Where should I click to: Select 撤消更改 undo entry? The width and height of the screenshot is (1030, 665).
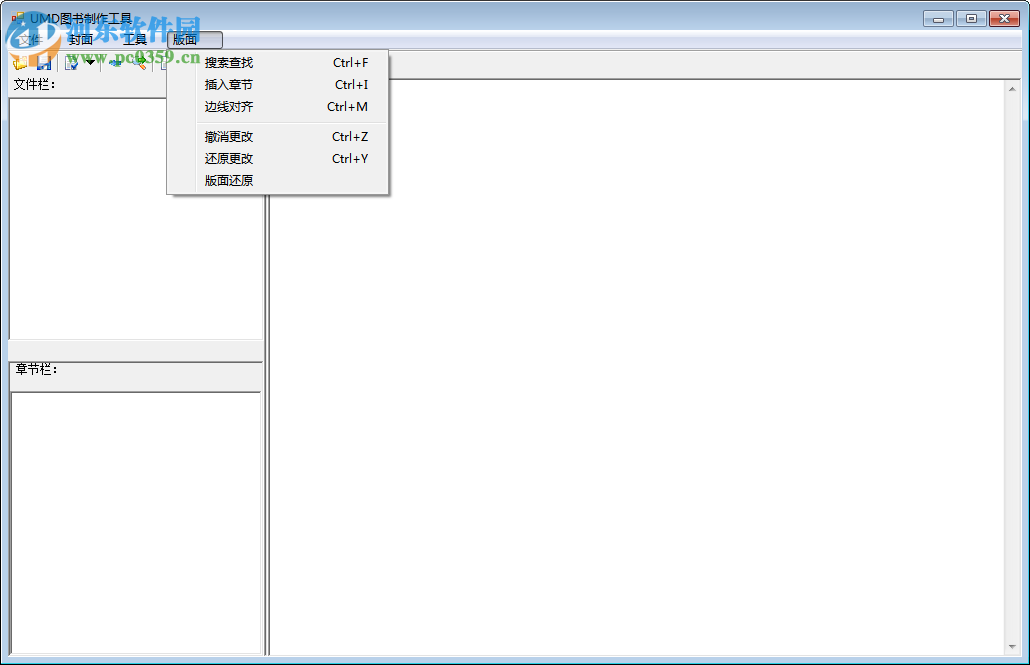tap(278, 137)
